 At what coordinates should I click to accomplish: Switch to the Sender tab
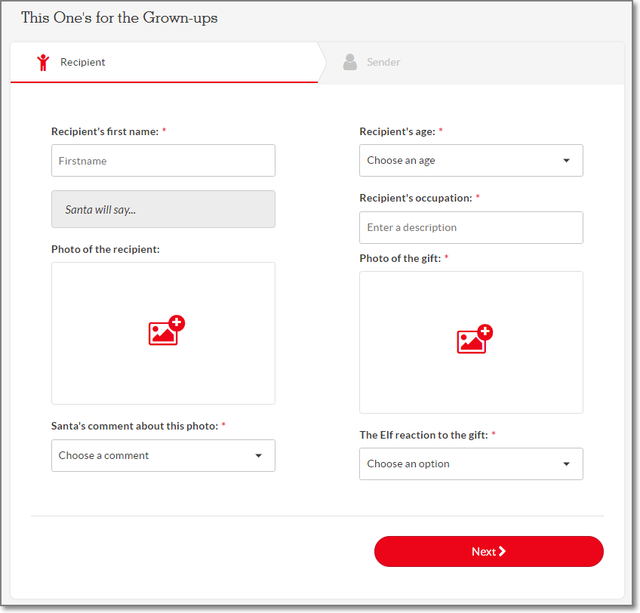click(383, 62)
